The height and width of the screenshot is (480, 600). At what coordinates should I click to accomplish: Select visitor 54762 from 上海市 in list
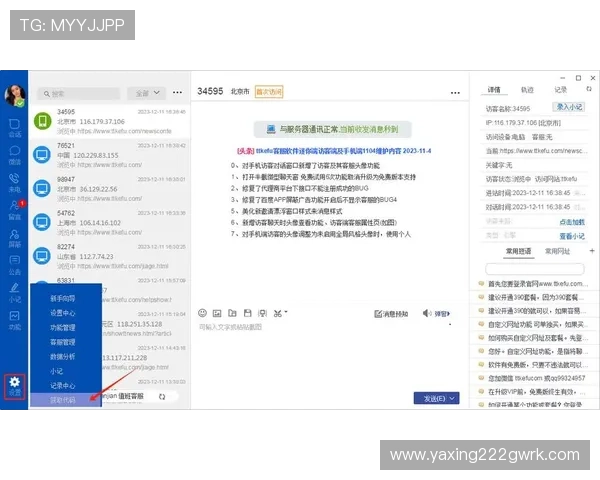110,222
